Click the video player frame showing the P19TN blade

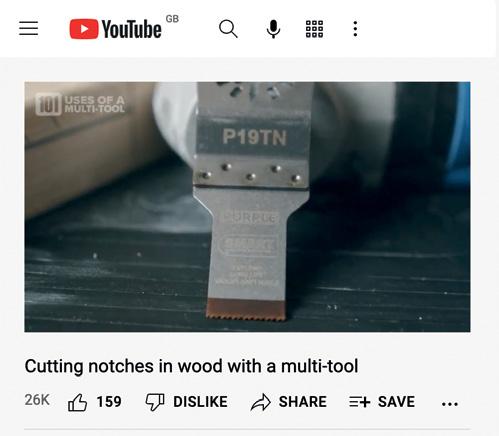(247, 207)
